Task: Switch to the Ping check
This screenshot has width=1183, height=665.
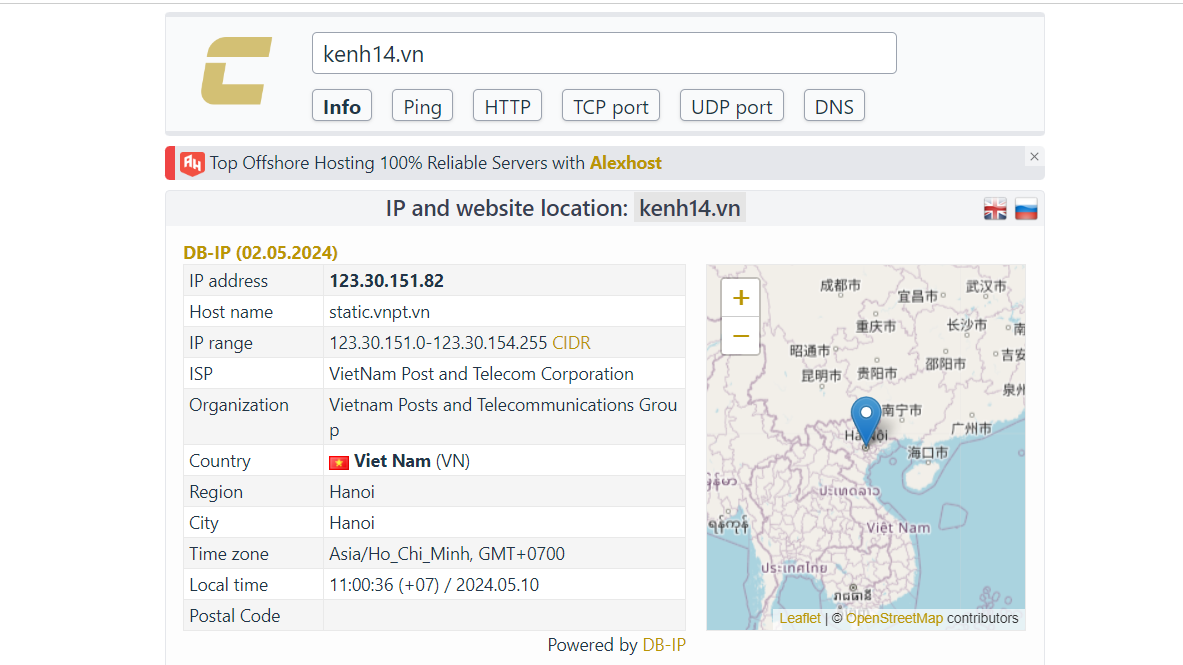Action: 421,105
